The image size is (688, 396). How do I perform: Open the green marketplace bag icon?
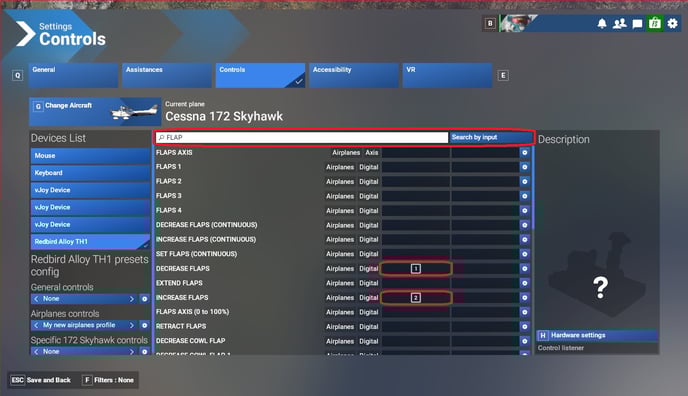(655, 23)
